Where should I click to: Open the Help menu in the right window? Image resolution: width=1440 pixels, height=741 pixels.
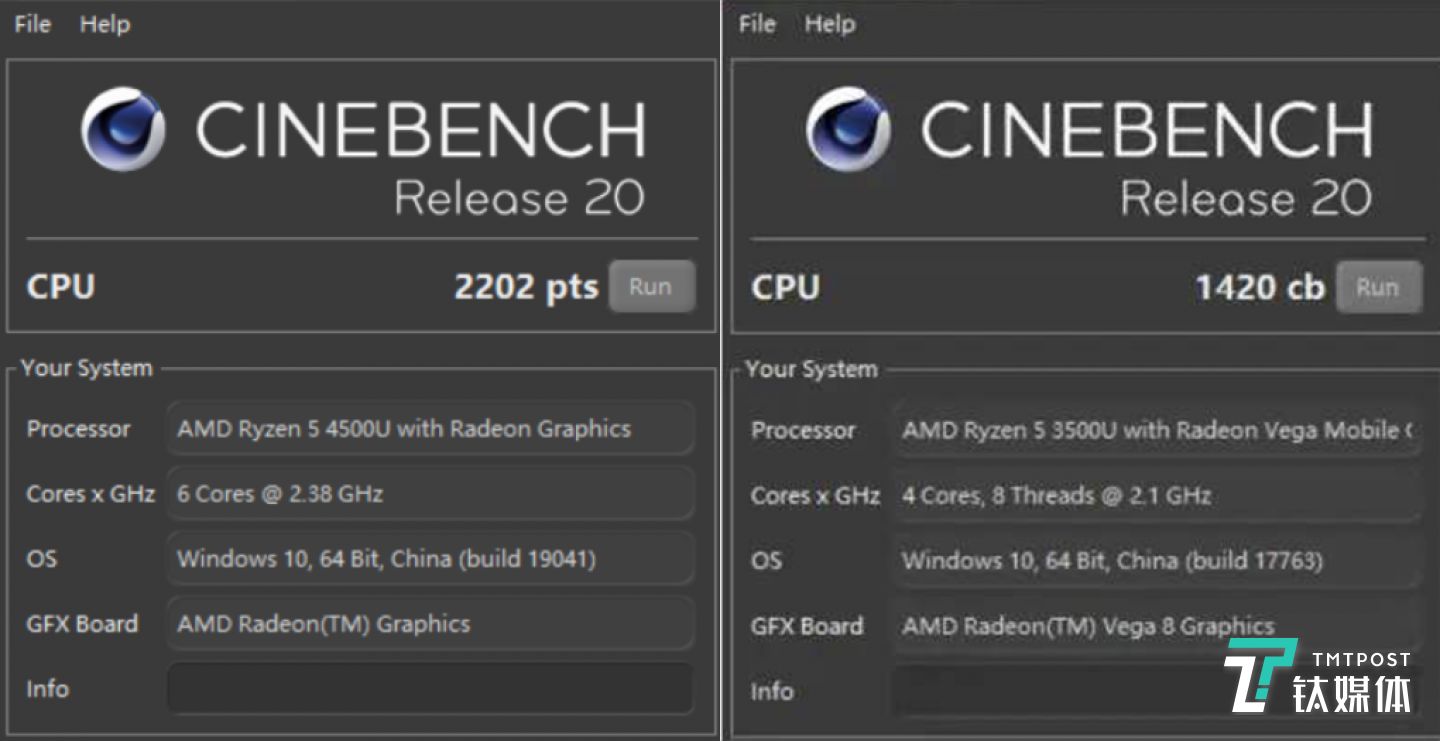pyautogui.click(x=830, y=23)
